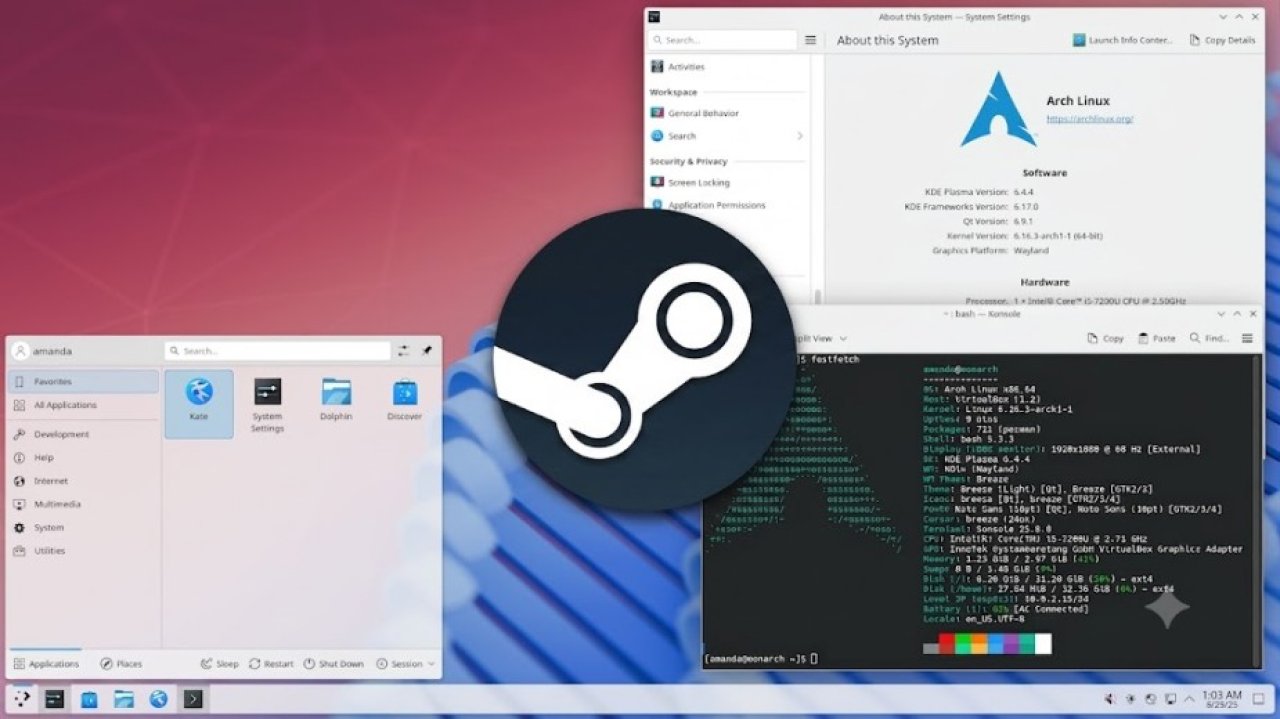This screenshot has height=719, width=1280.
Task: Open Screen Locking settings
Action: coord(727,182)
